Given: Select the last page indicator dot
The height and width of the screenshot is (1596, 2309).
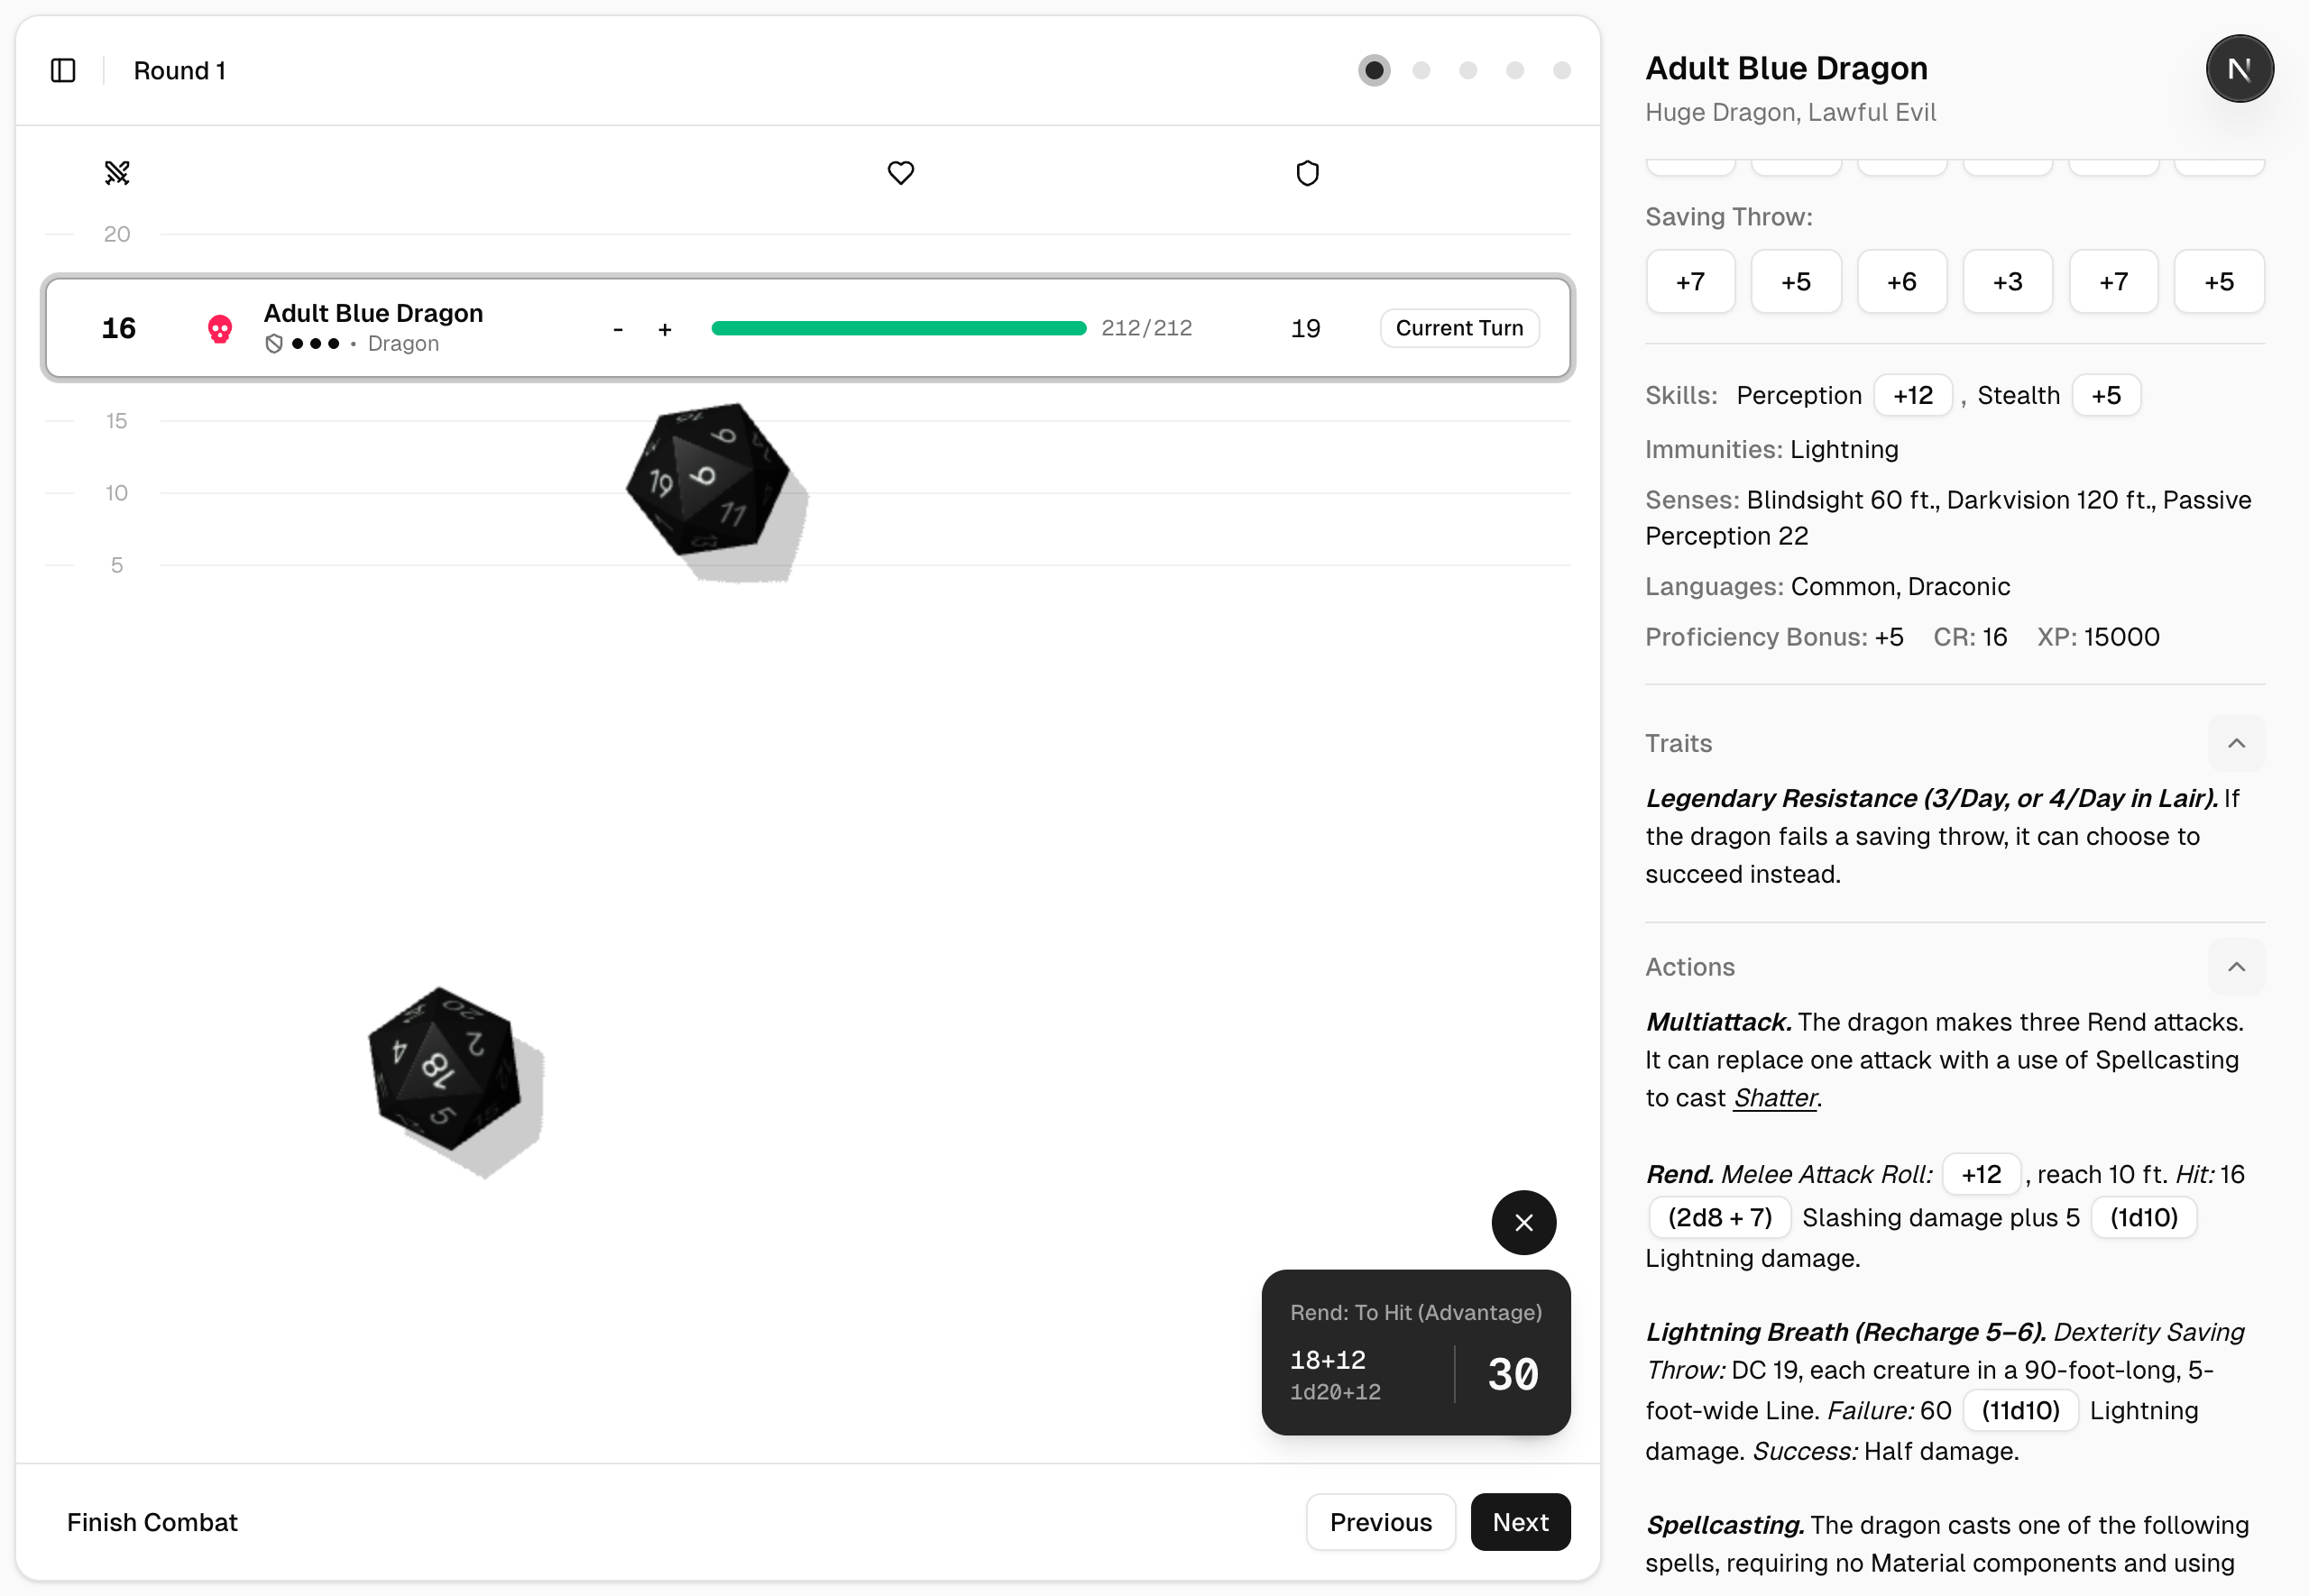Looking at the screenshot, I should click(x=1561, y=70).
